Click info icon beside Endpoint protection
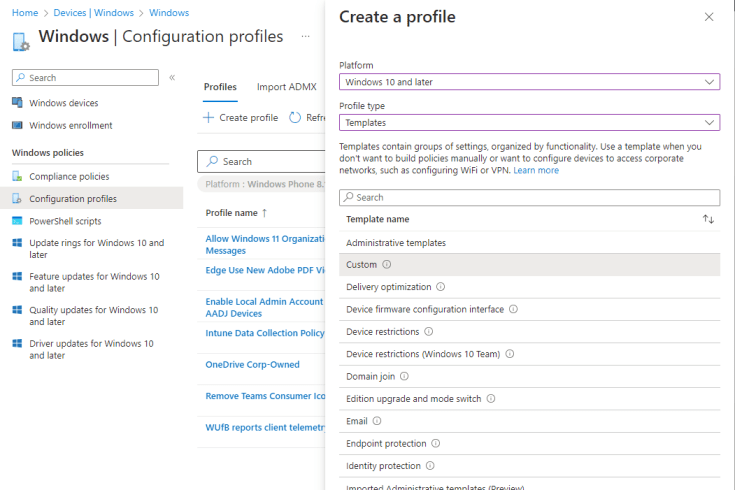 pos(436,443)
